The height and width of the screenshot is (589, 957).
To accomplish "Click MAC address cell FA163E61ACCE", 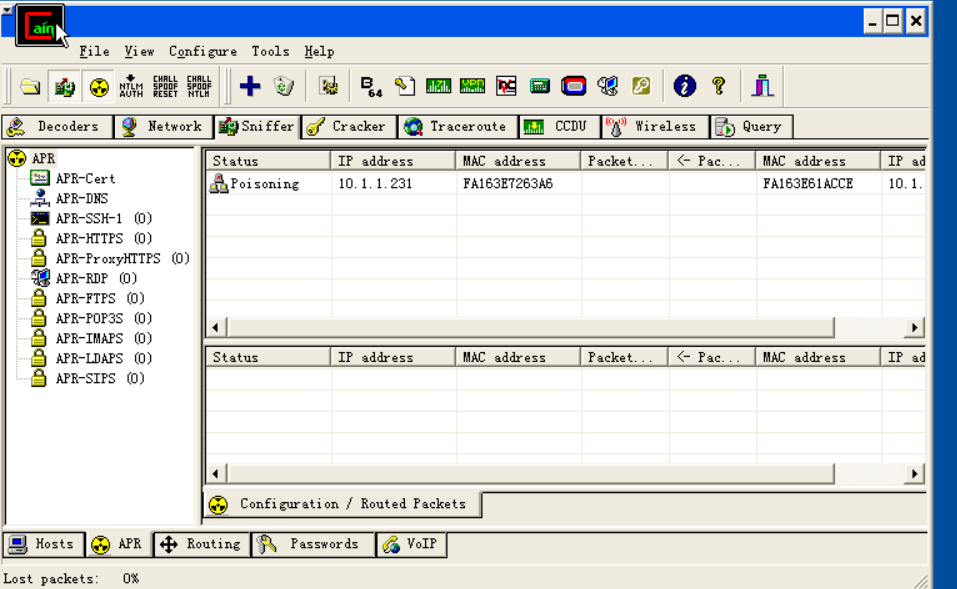I will (807, 183).
